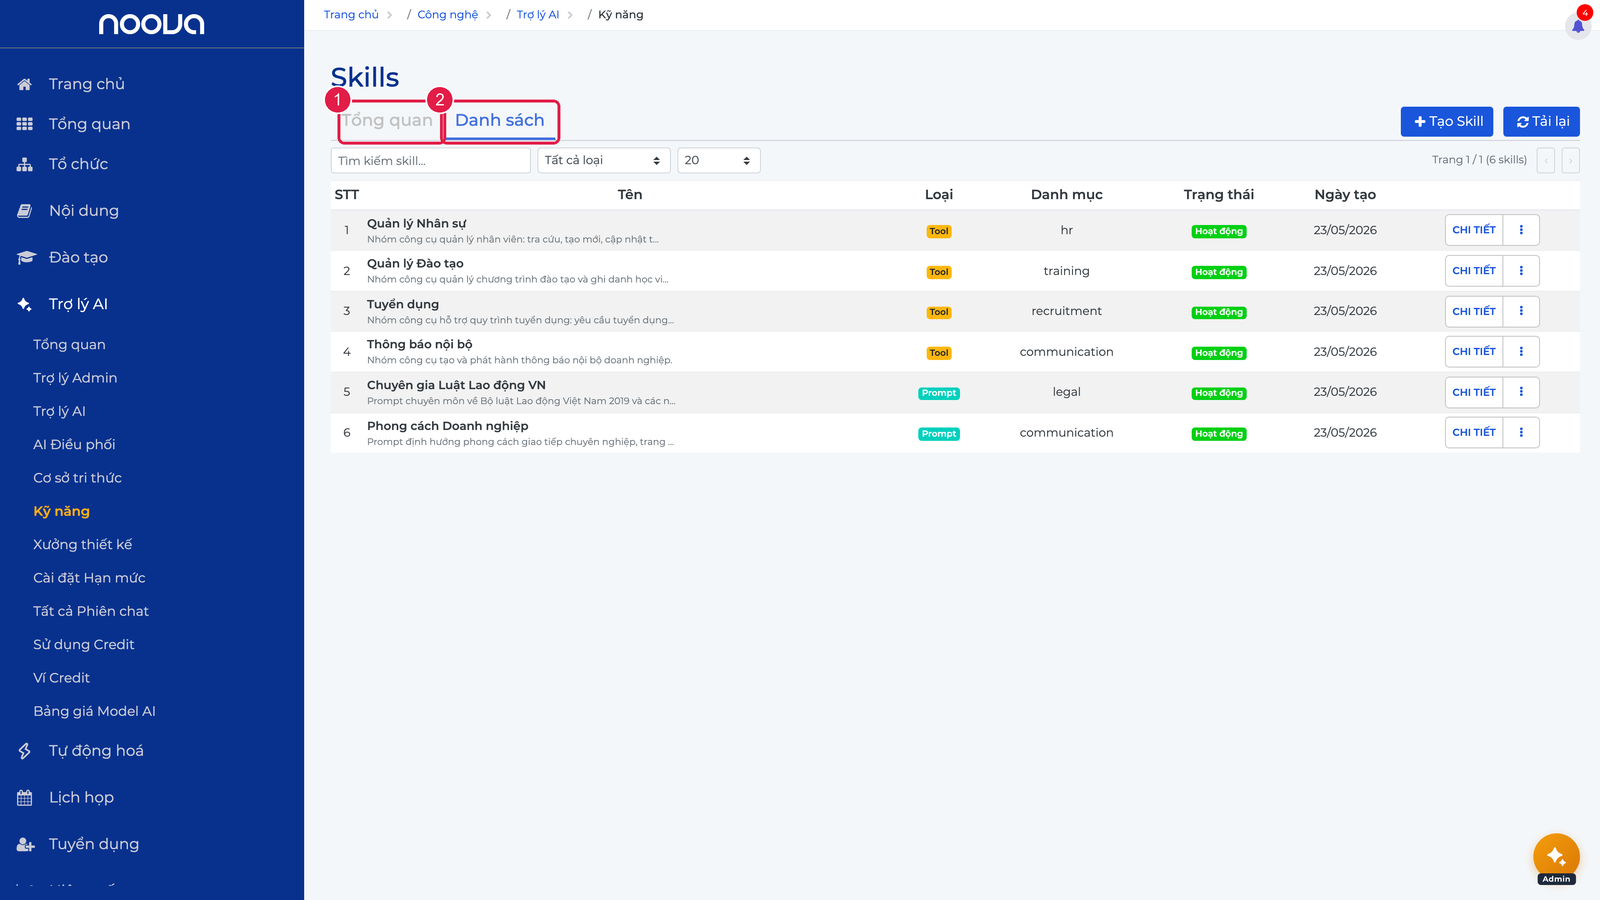Switch to the Tổng quan tab
The height and width of the screenshot is (900, 1600).
[x=388, y=120]
